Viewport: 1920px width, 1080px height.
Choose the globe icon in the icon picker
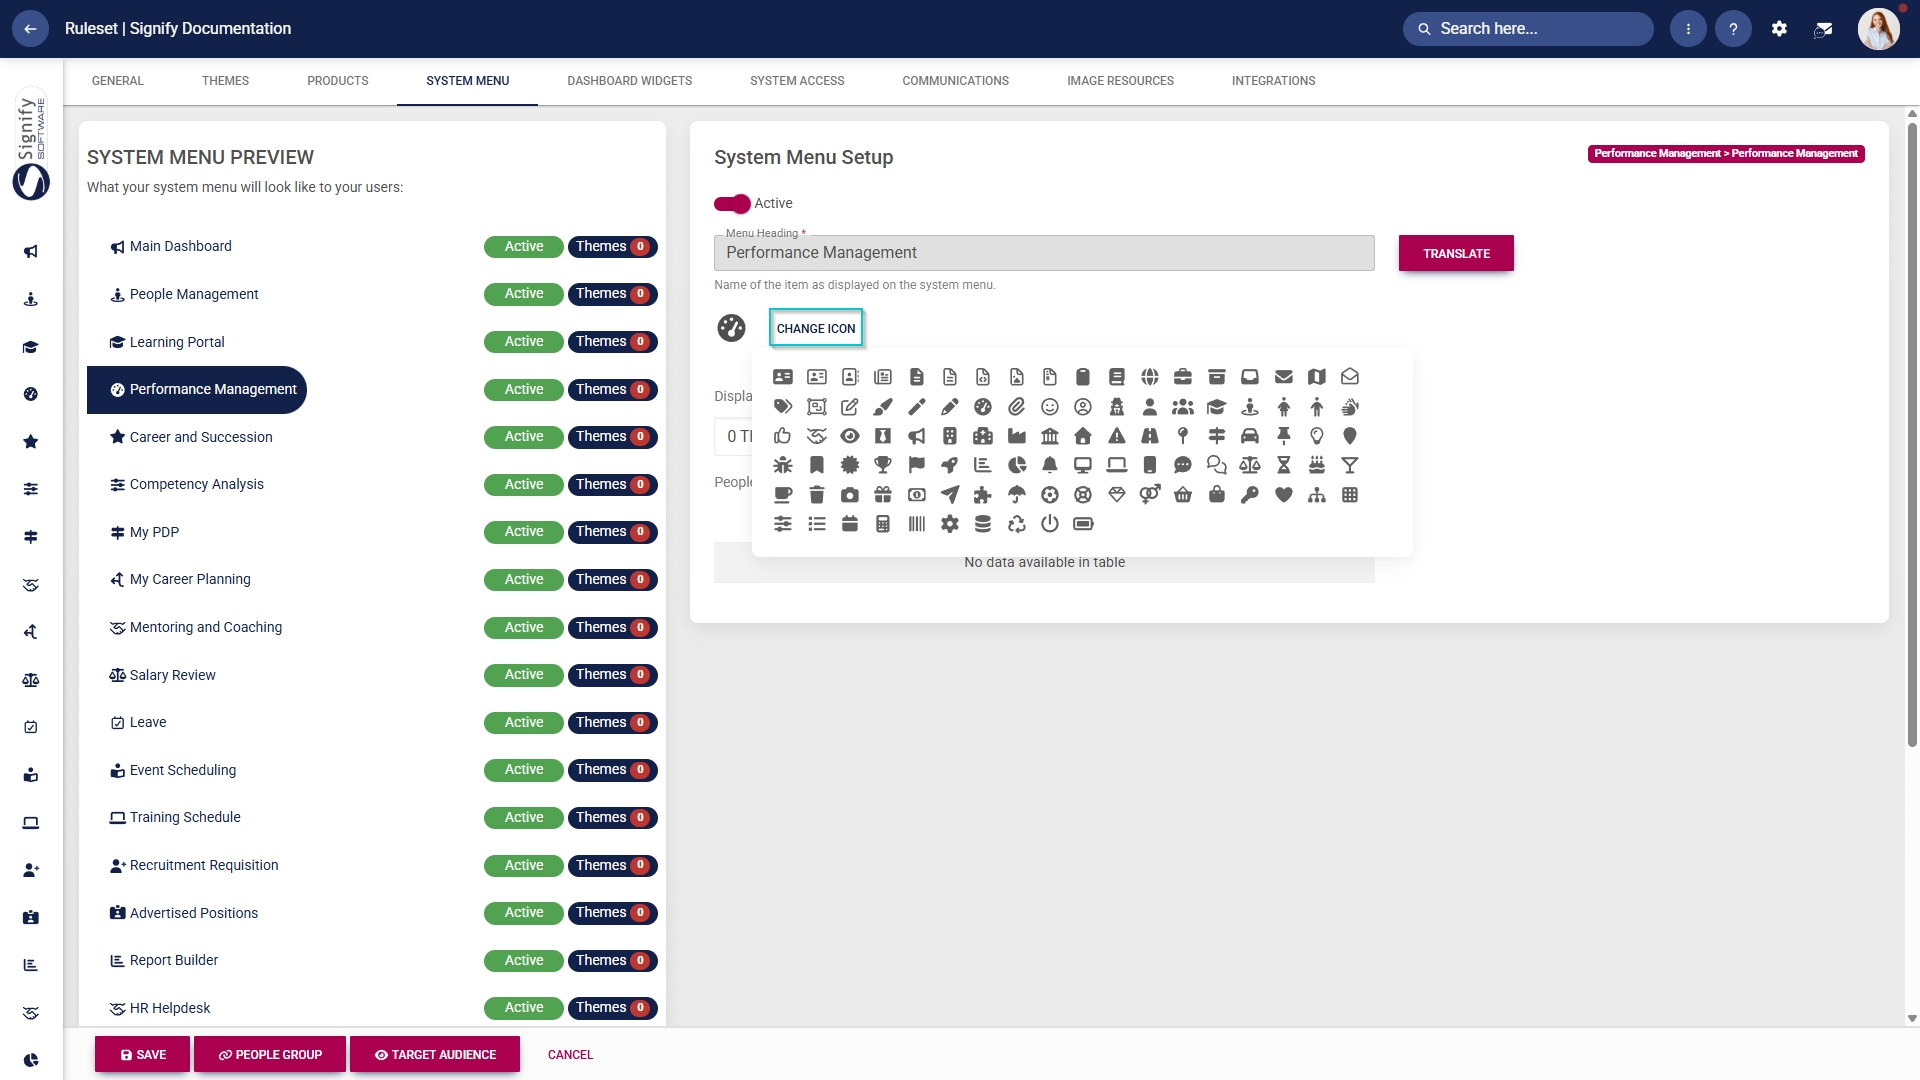(1150, 377)
